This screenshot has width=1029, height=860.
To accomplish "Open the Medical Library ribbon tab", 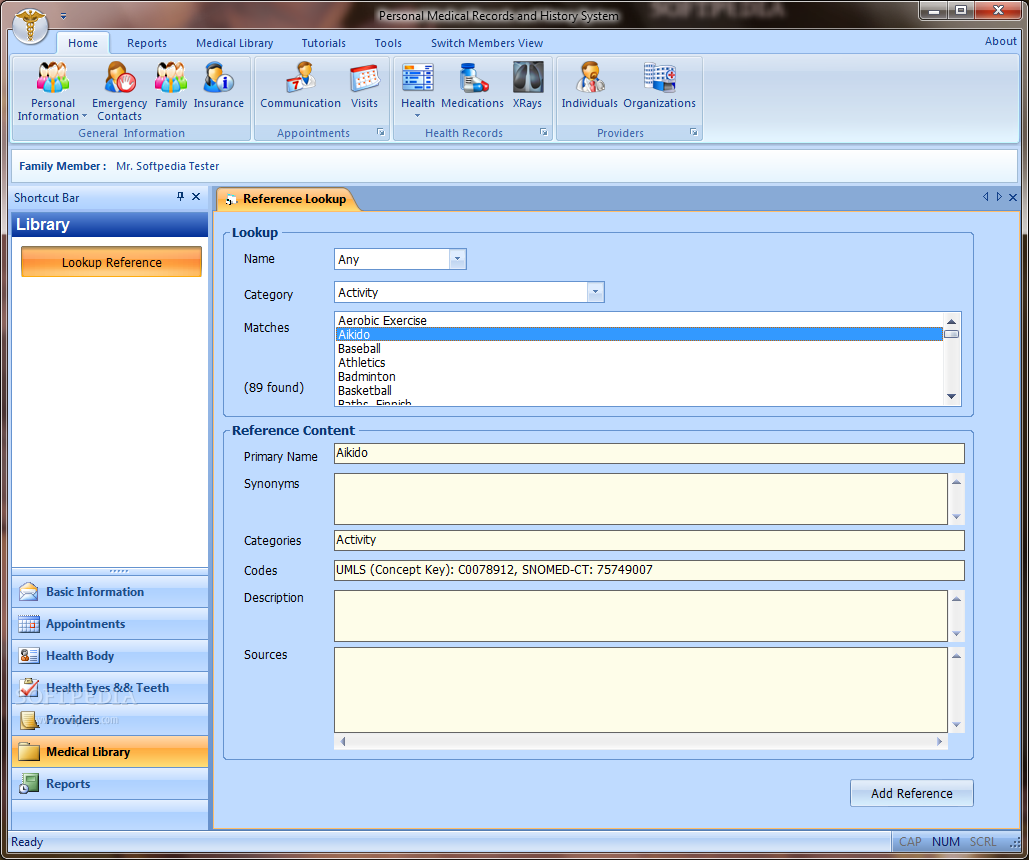I will click(x=234, y=43).
